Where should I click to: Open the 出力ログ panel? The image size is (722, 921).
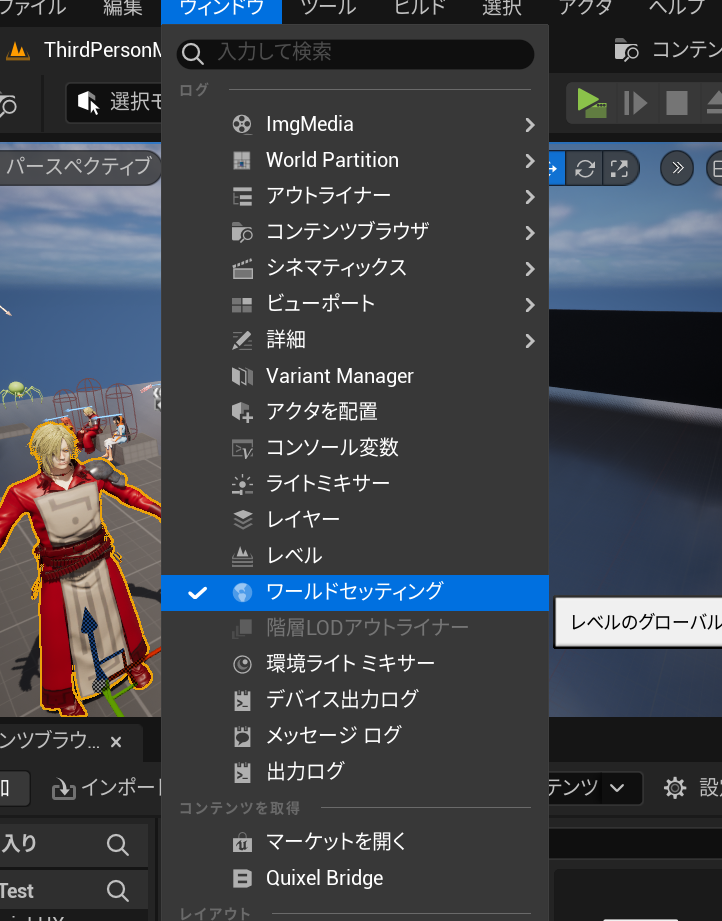(x=355, y=772)
